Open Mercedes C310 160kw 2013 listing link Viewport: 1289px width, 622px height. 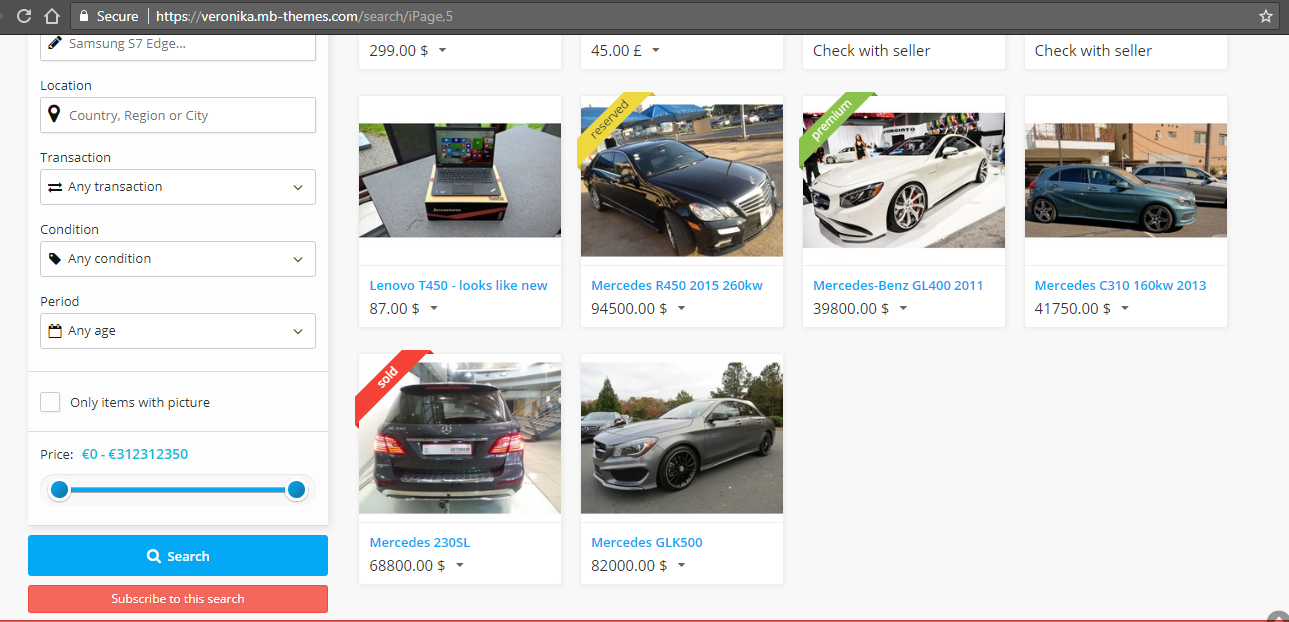tap(1120, 285)
